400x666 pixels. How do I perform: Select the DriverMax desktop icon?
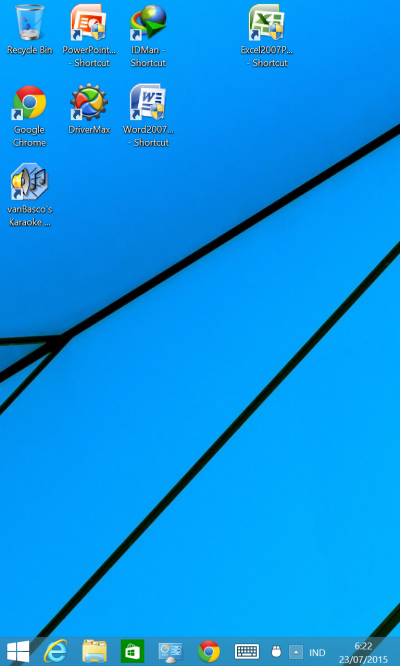[x=89, y=109]
